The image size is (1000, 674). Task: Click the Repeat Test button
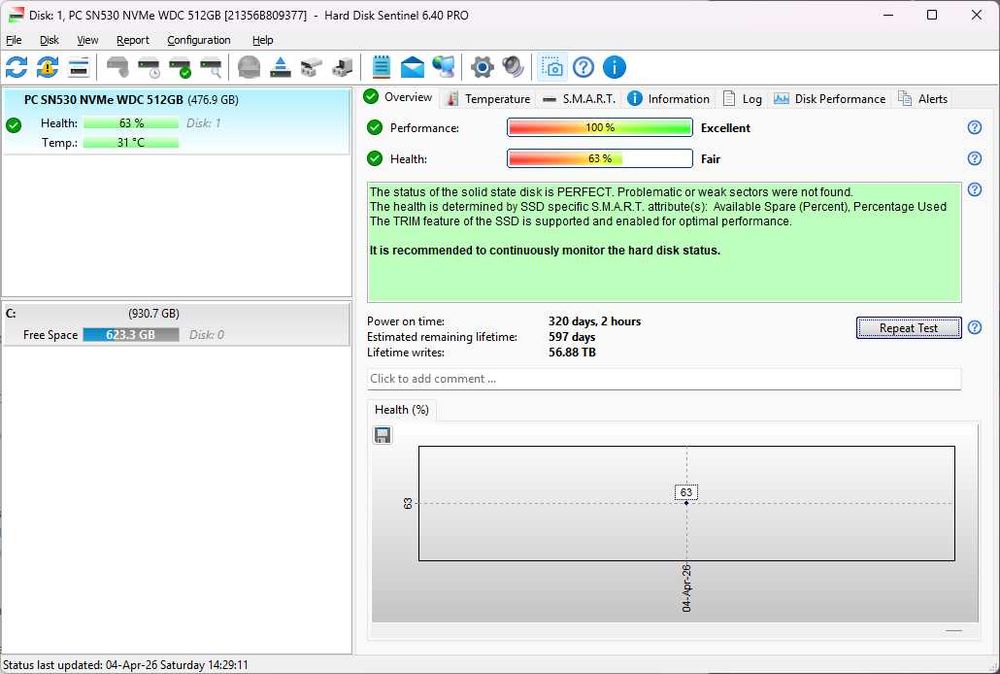(x=908, y=328)
